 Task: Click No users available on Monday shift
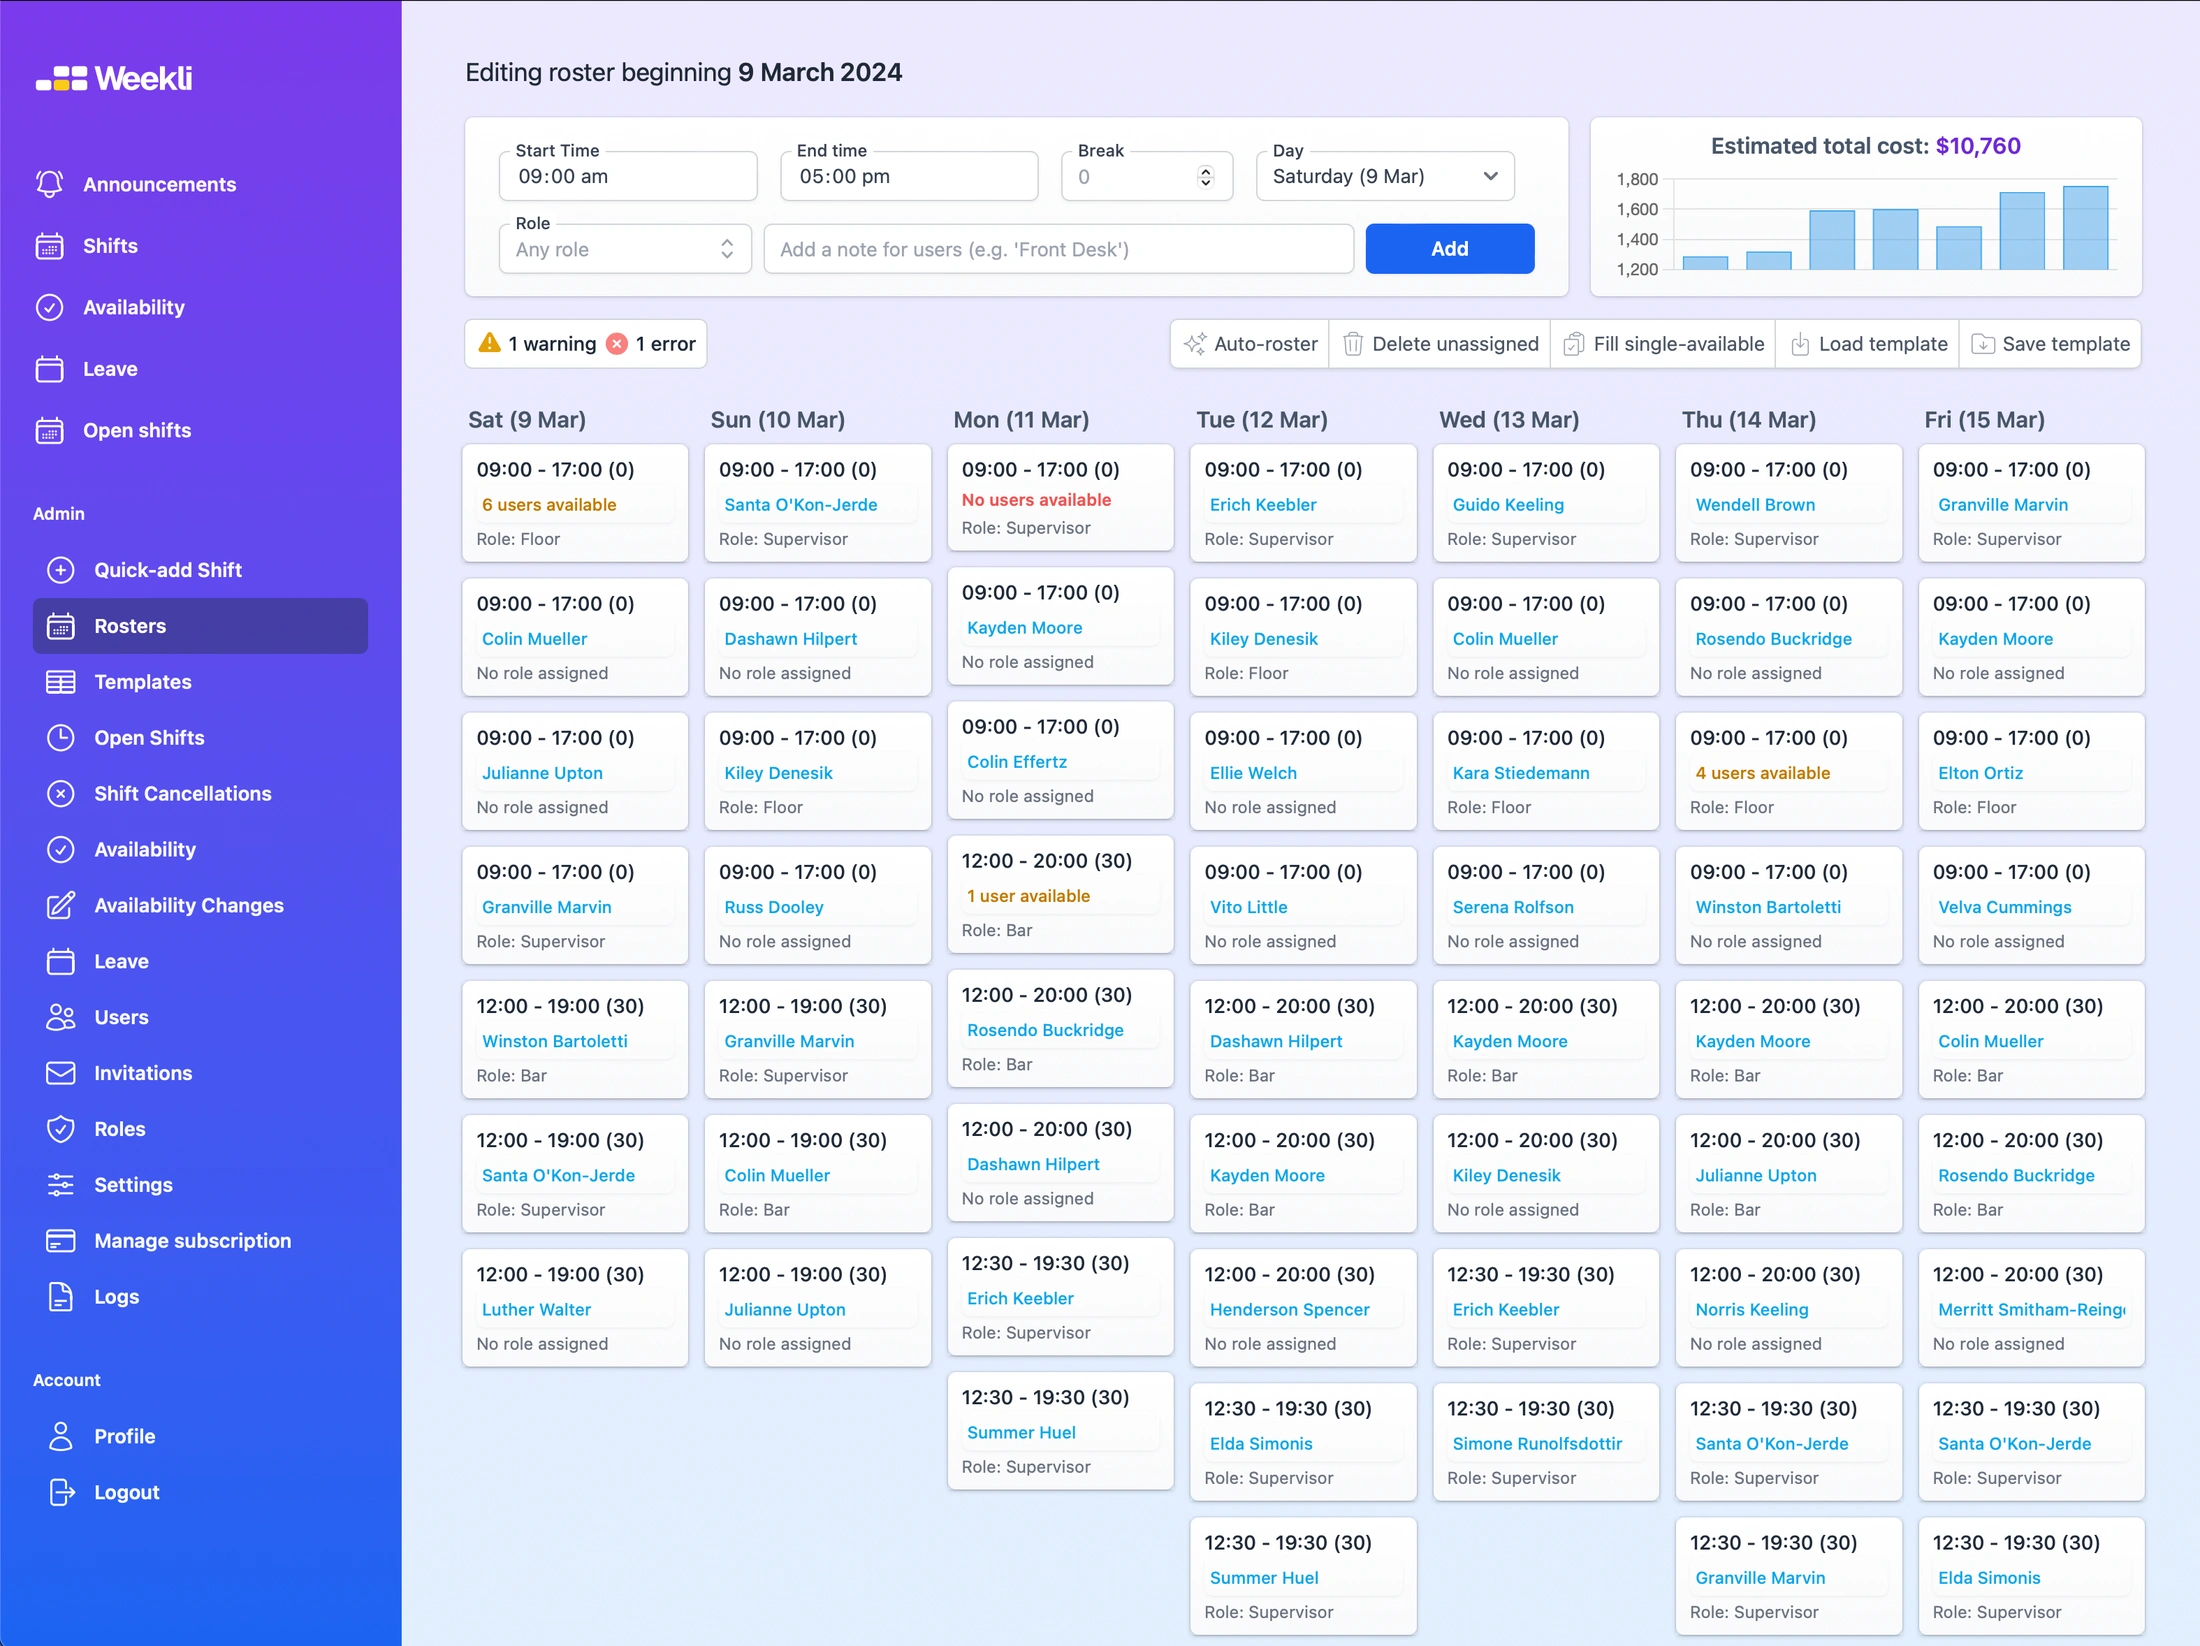click(x=1036, y=500)
